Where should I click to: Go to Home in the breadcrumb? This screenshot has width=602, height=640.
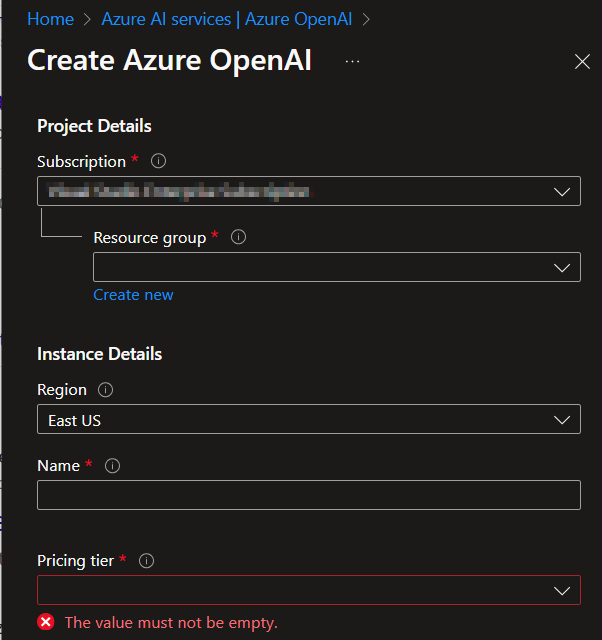tap(50, 19)
